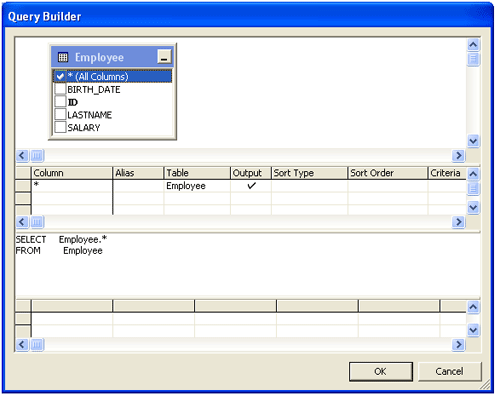Click the grid pane scroll-left arrow
This screenshot has width=500, height=396.
22,222
